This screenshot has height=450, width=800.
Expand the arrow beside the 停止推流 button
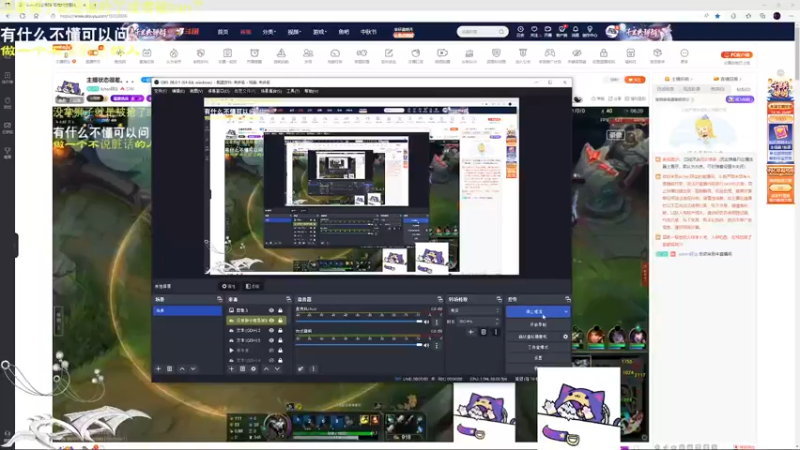point(566,311)
